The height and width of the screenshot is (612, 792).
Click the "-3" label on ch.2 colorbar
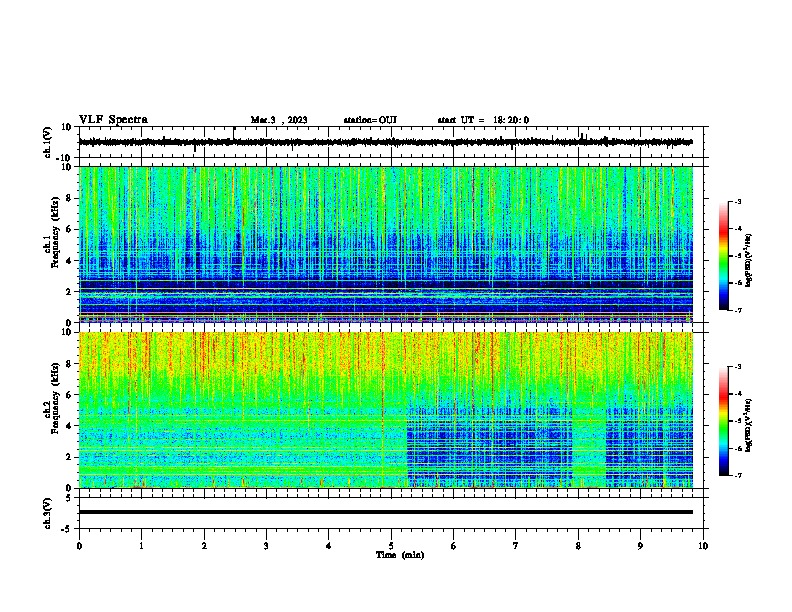[738, 367]
